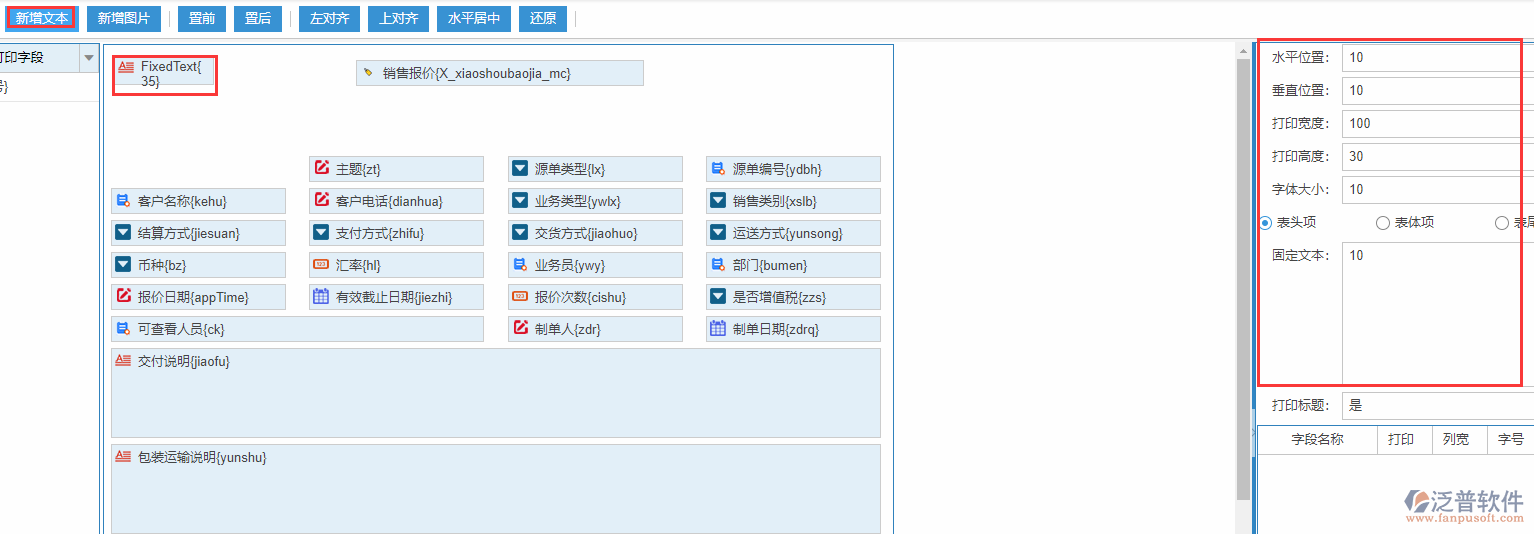Viewport: 1534px width, 534px height.
Task: Click the pencil icon of 销售报价 title field
Action: (x=368, y=73)
